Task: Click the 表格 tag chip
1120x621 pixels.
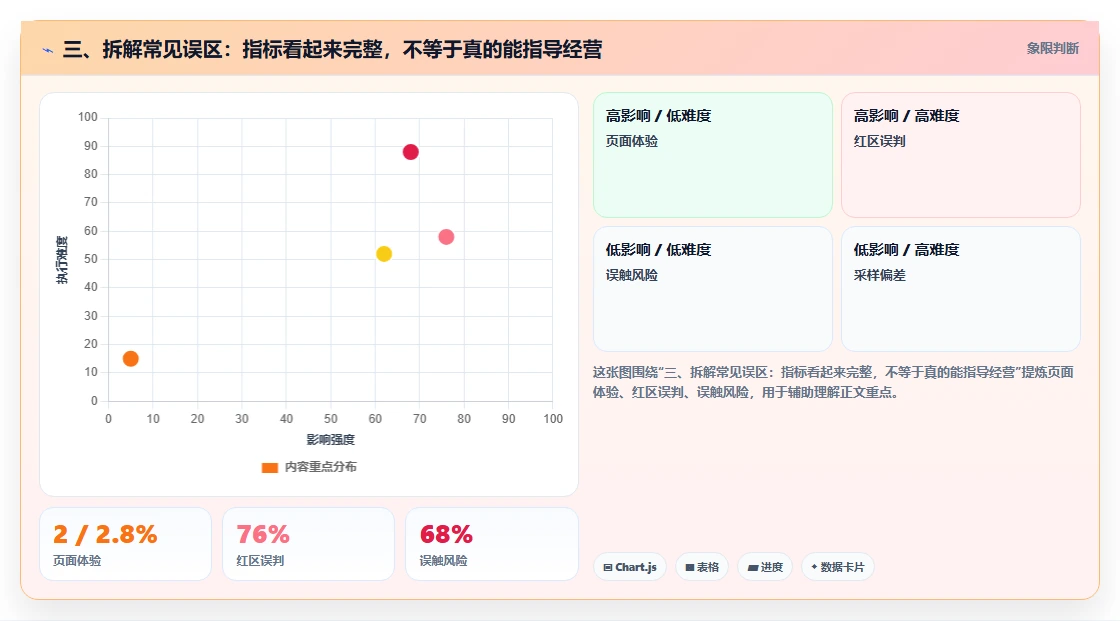Action: (x=702, y=567)
